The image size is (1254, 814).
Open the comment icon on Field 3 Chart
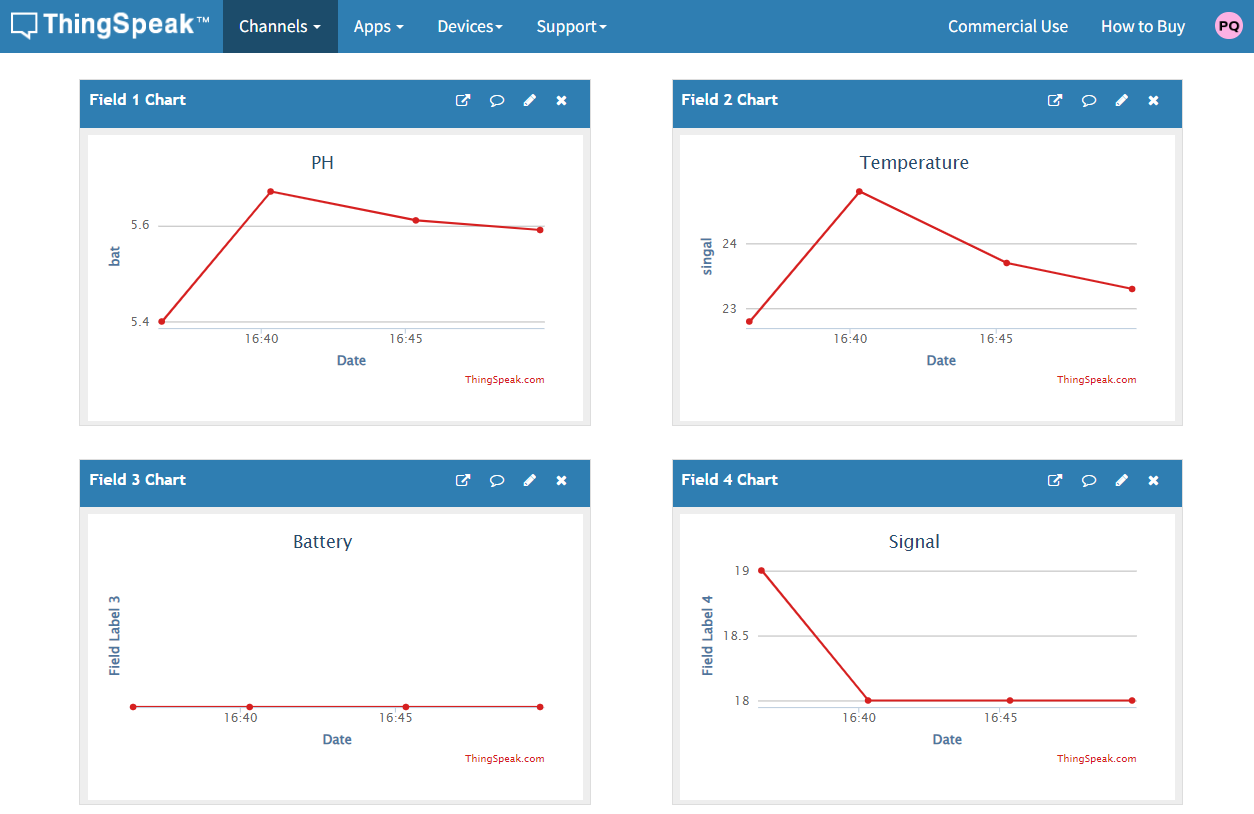tap(497, 480)
